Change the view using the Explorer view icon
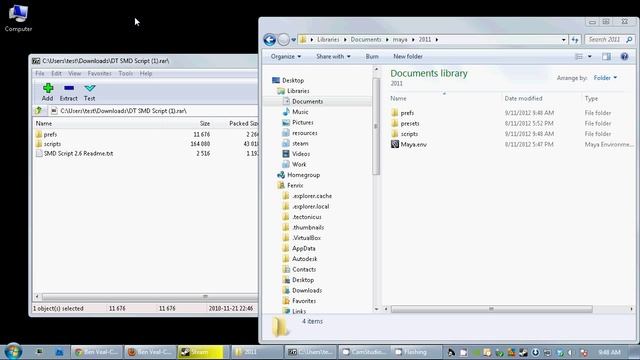This screenshot has width=640, height=360. point(579,56)
